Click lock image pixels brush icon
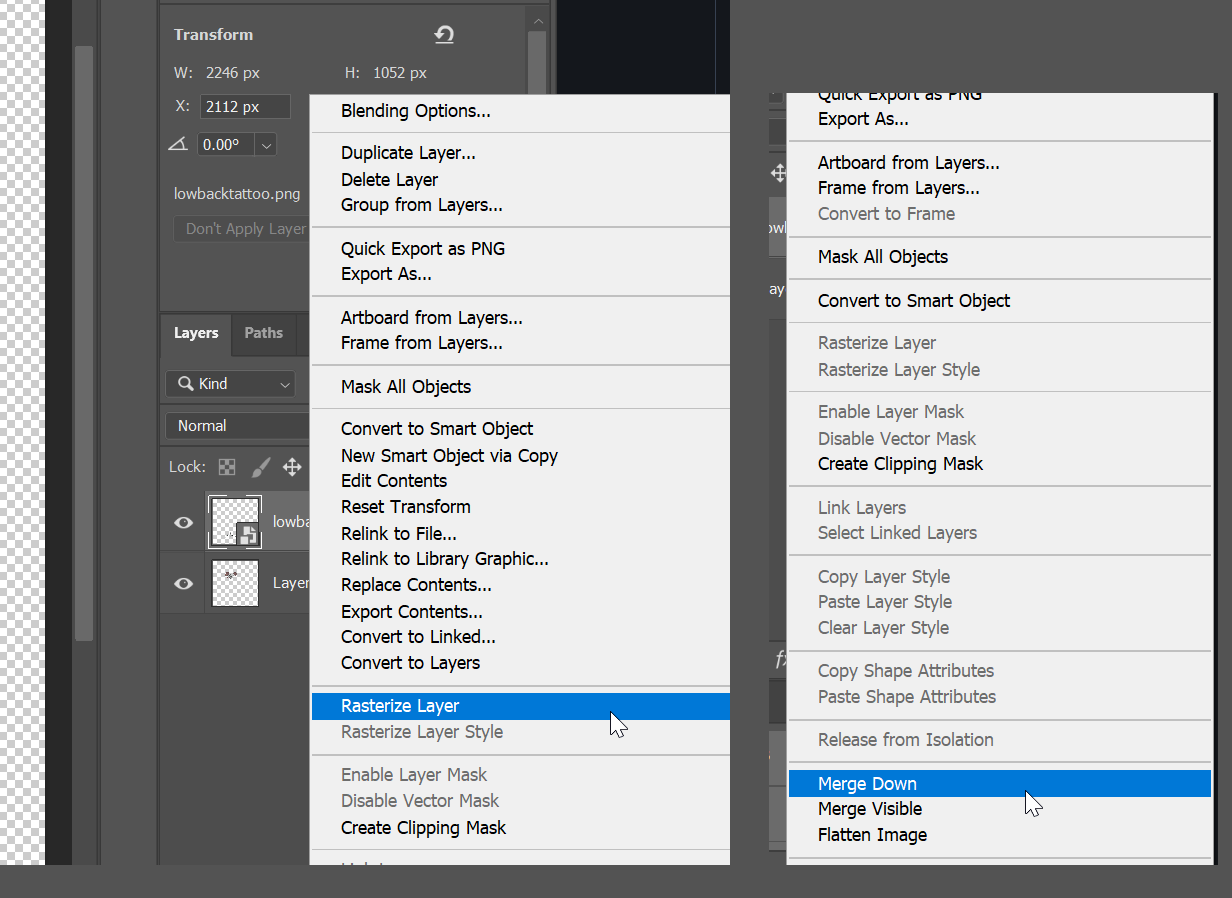The width and height of the screenshot is (1232, 898). (x=260, y=467)
